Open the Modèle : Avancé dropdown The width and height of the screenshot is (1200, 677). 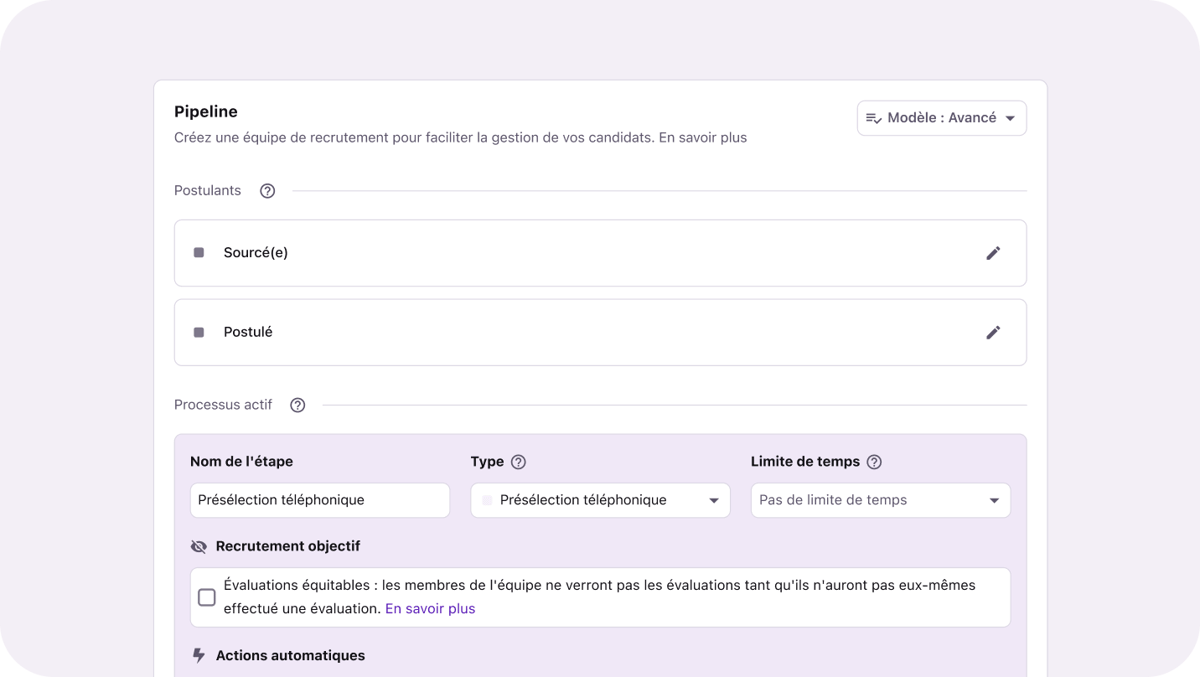tap(941, 118)
